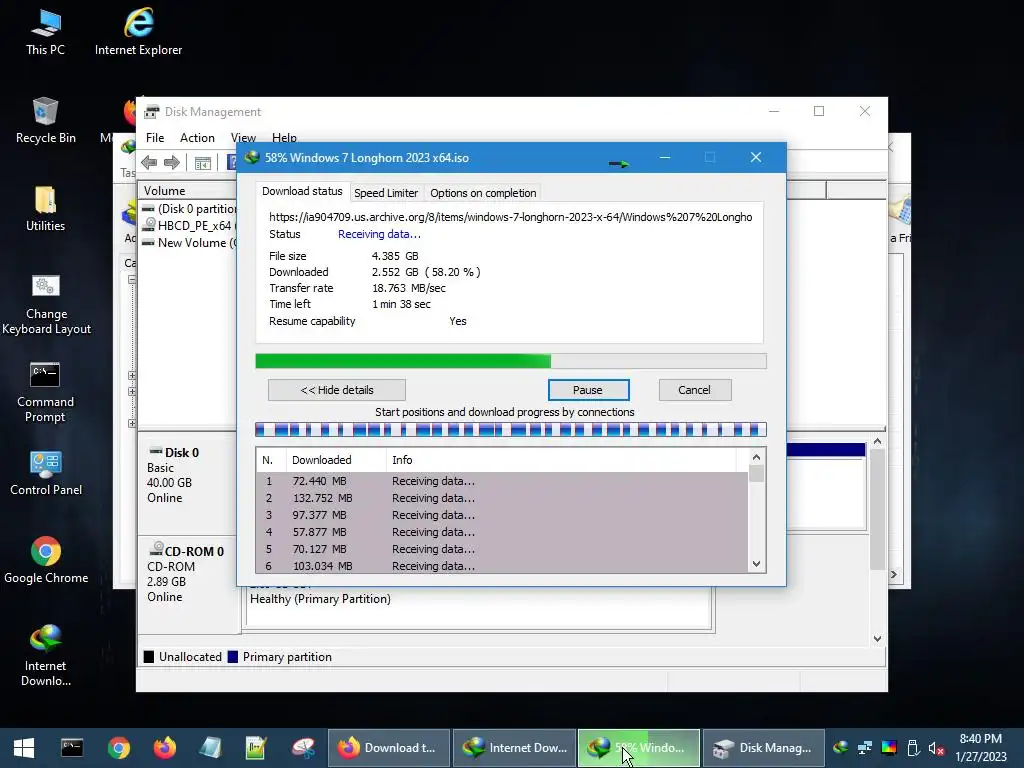Switch to the Speed Limiter tab

386,193
